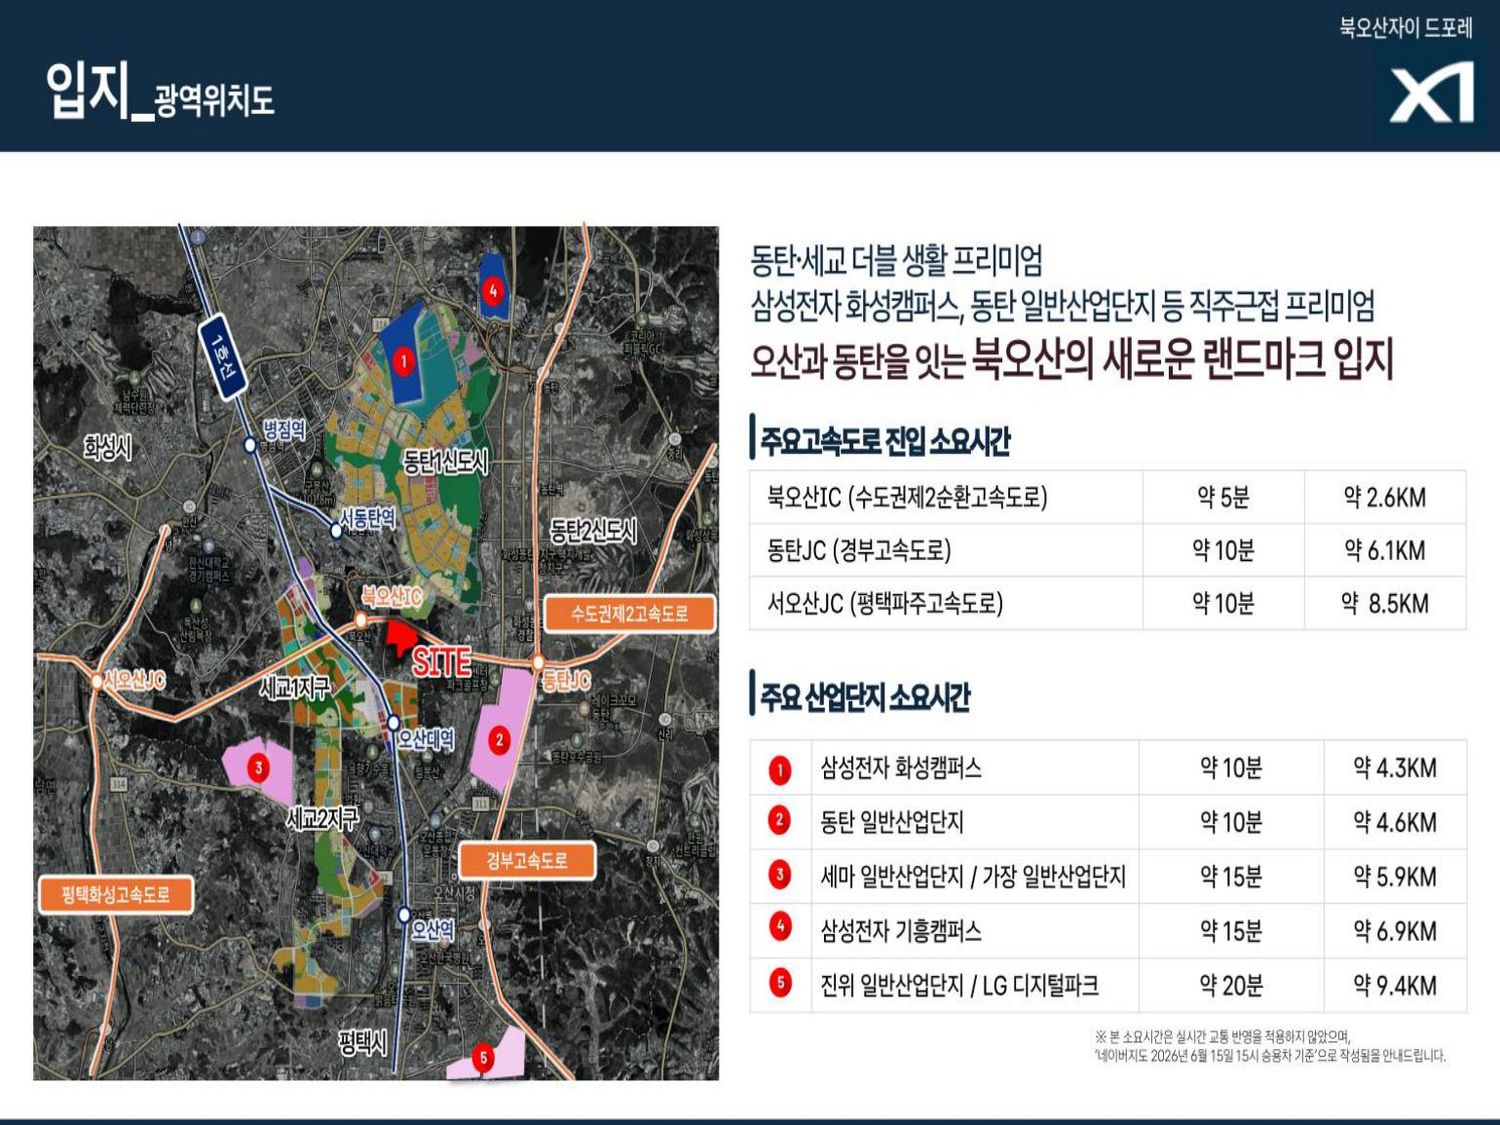Click the 평택시 map label
The width and height of the screenshot is (1500, 1125).
[363, 1044]
